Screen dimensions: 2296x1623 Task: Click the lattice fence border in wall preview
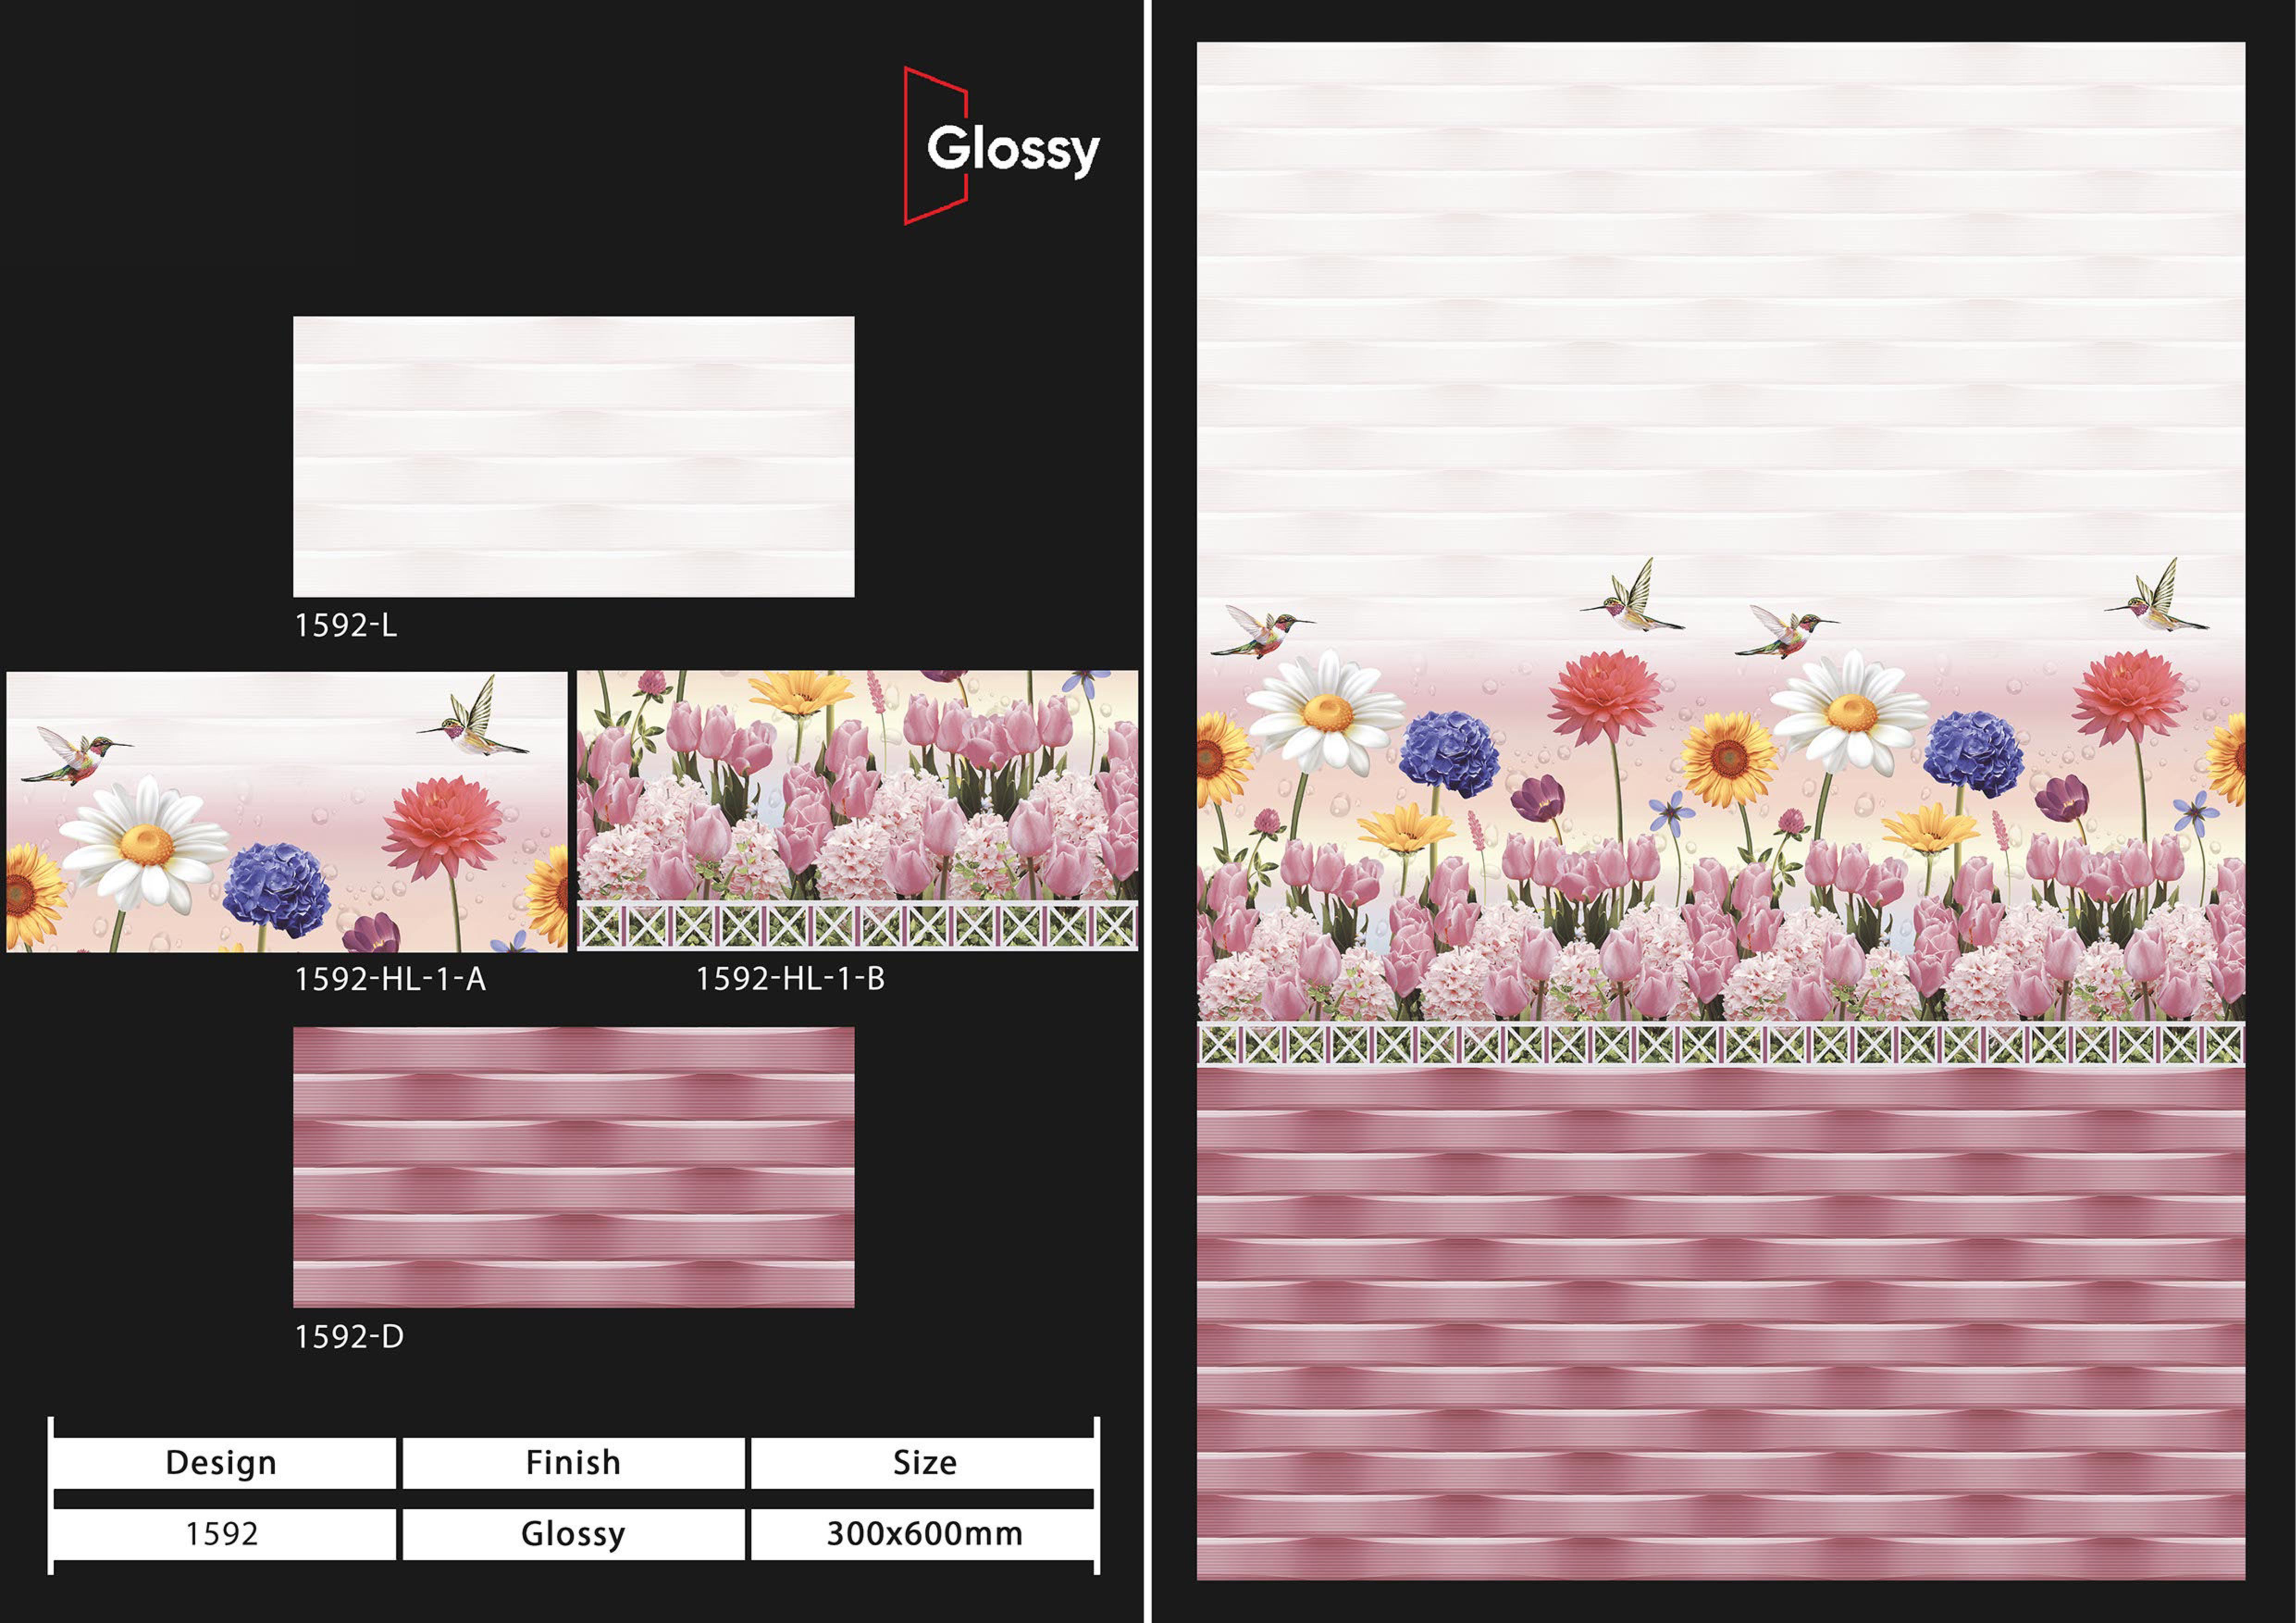tap(1720, 1045)
